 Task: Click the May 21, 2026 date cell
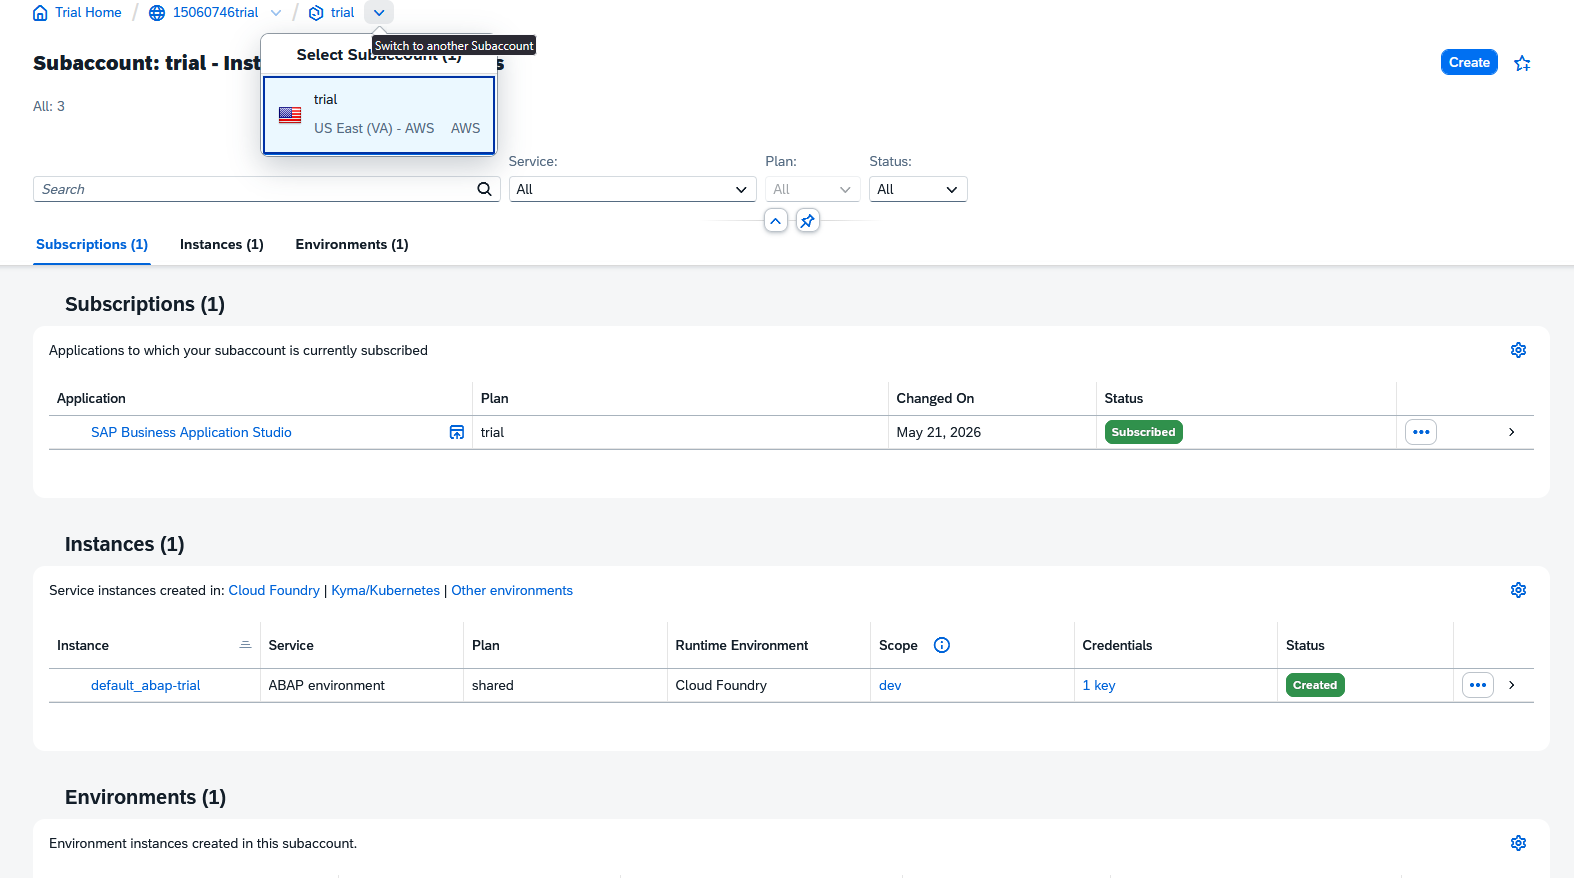[x=939, y=432]
